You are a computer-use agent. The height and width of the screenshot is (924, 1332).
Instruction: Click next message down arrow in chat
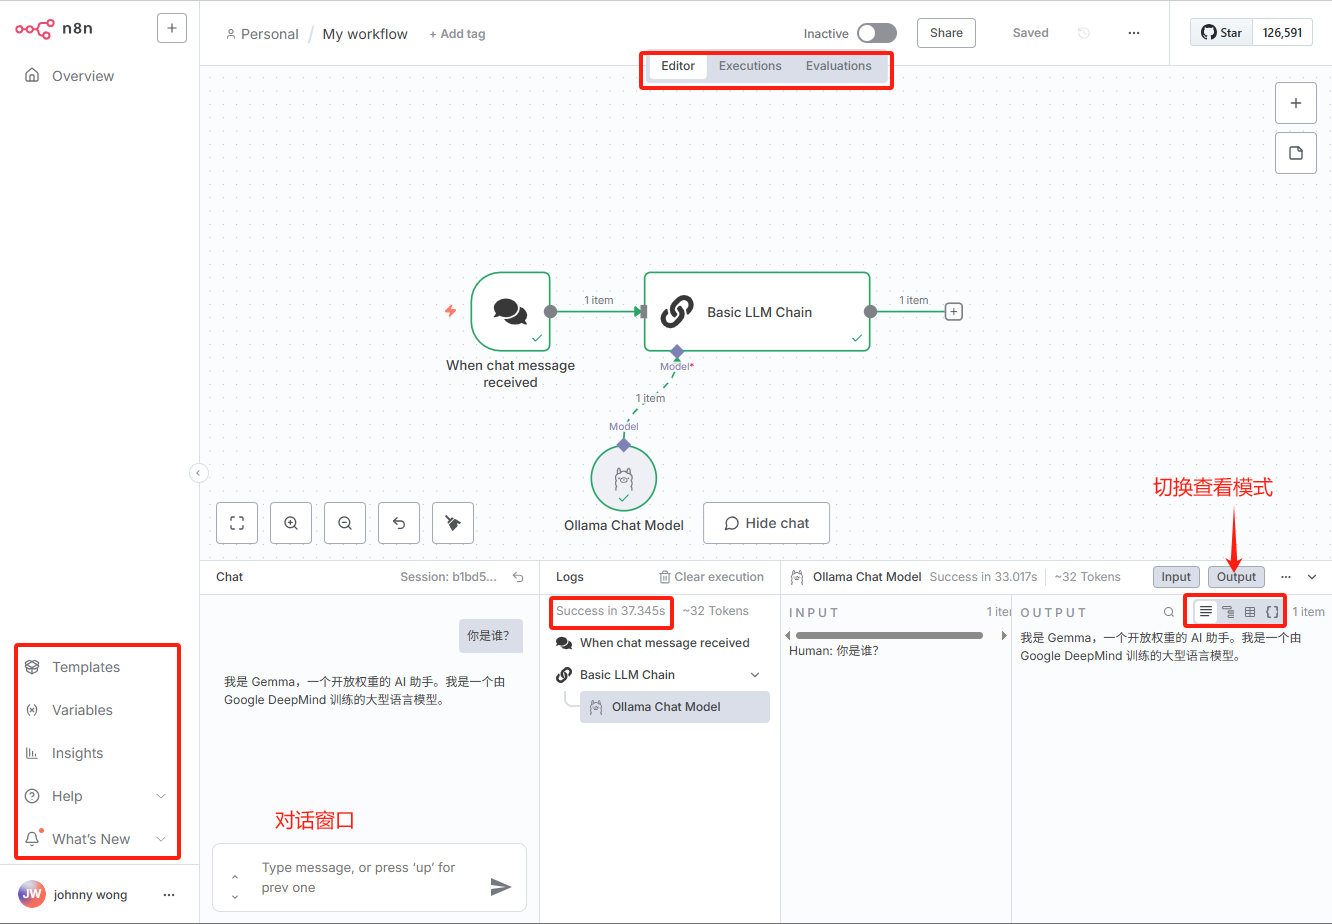235,896
